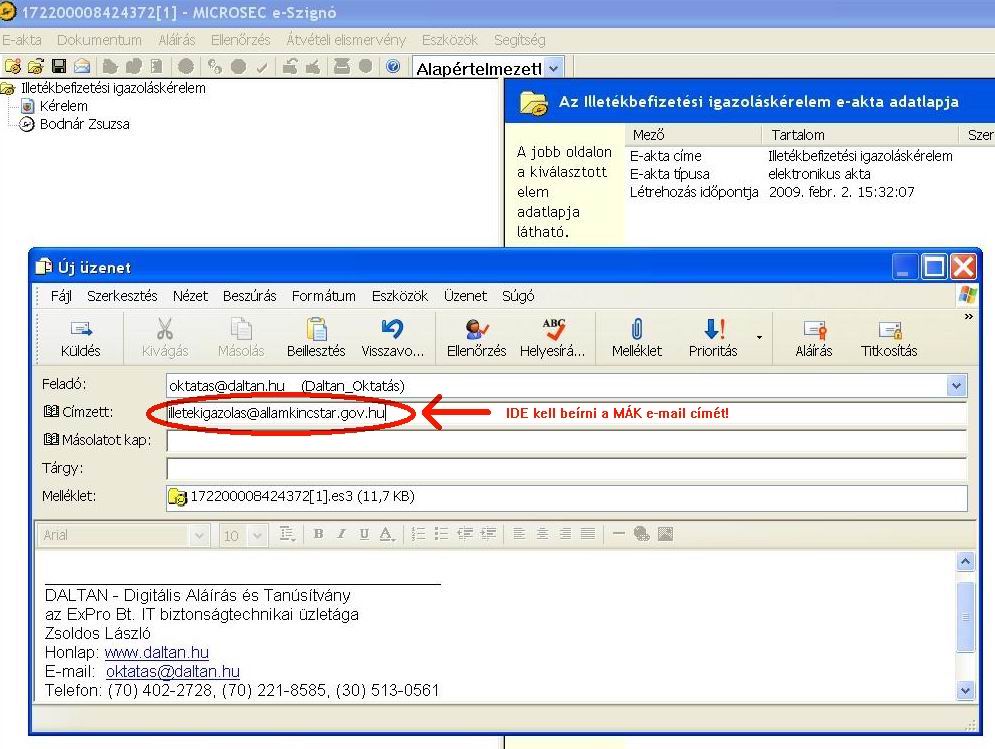Click the Aláírás digital sign icon
This screenshot has height=749, width=995.
pos(813,337)
